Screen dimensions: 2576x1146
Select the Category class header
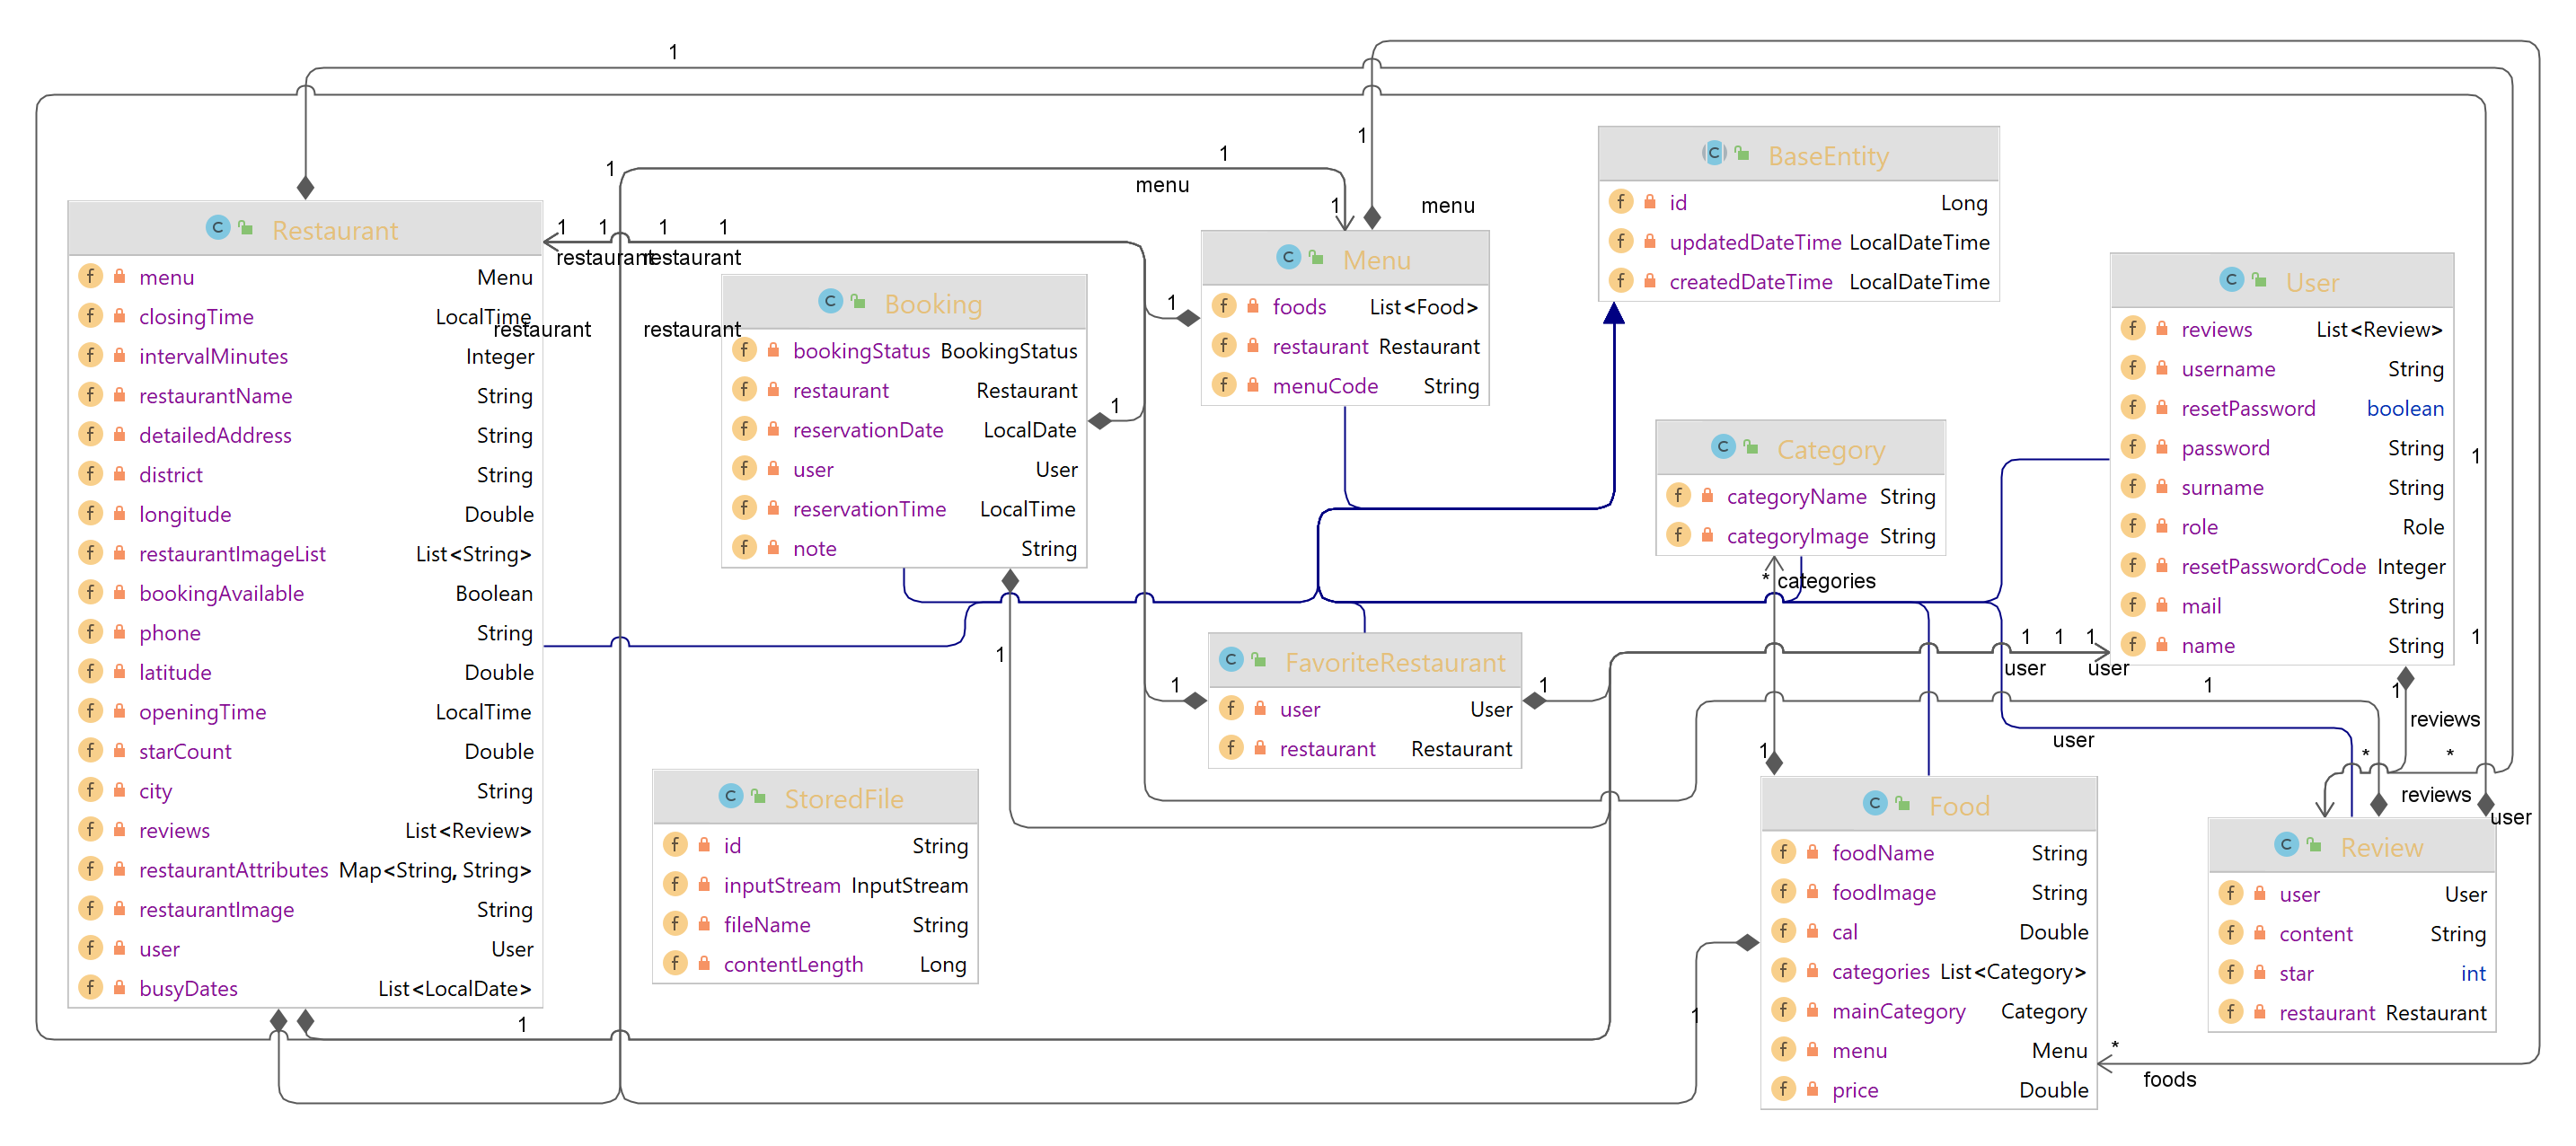point(1830,449)
